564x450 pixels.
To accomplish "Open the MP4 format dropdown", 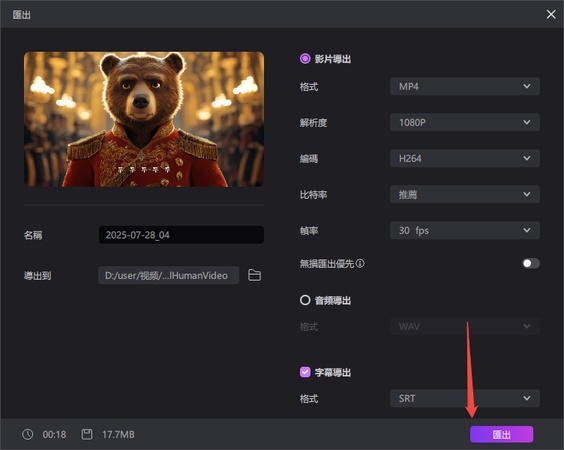I will (465, 86).
